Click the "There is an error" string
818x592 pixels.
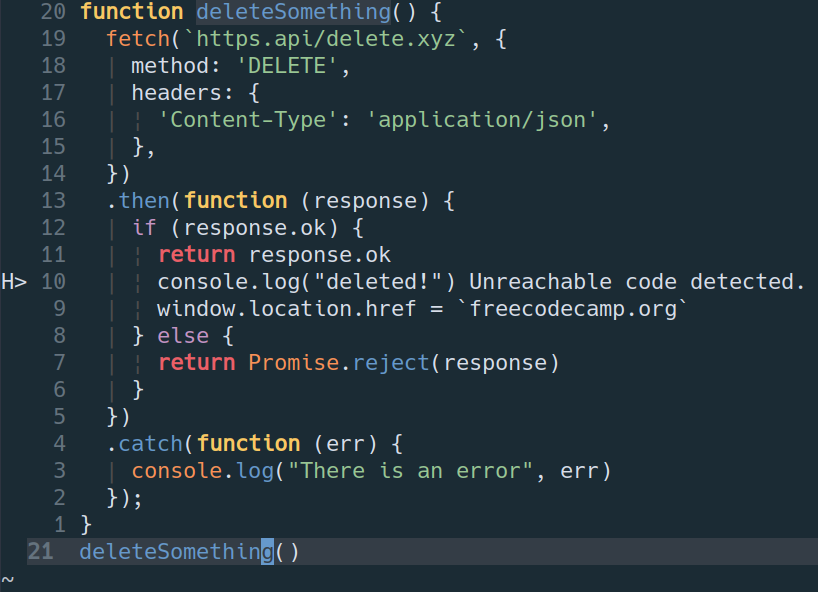[410, 470]
